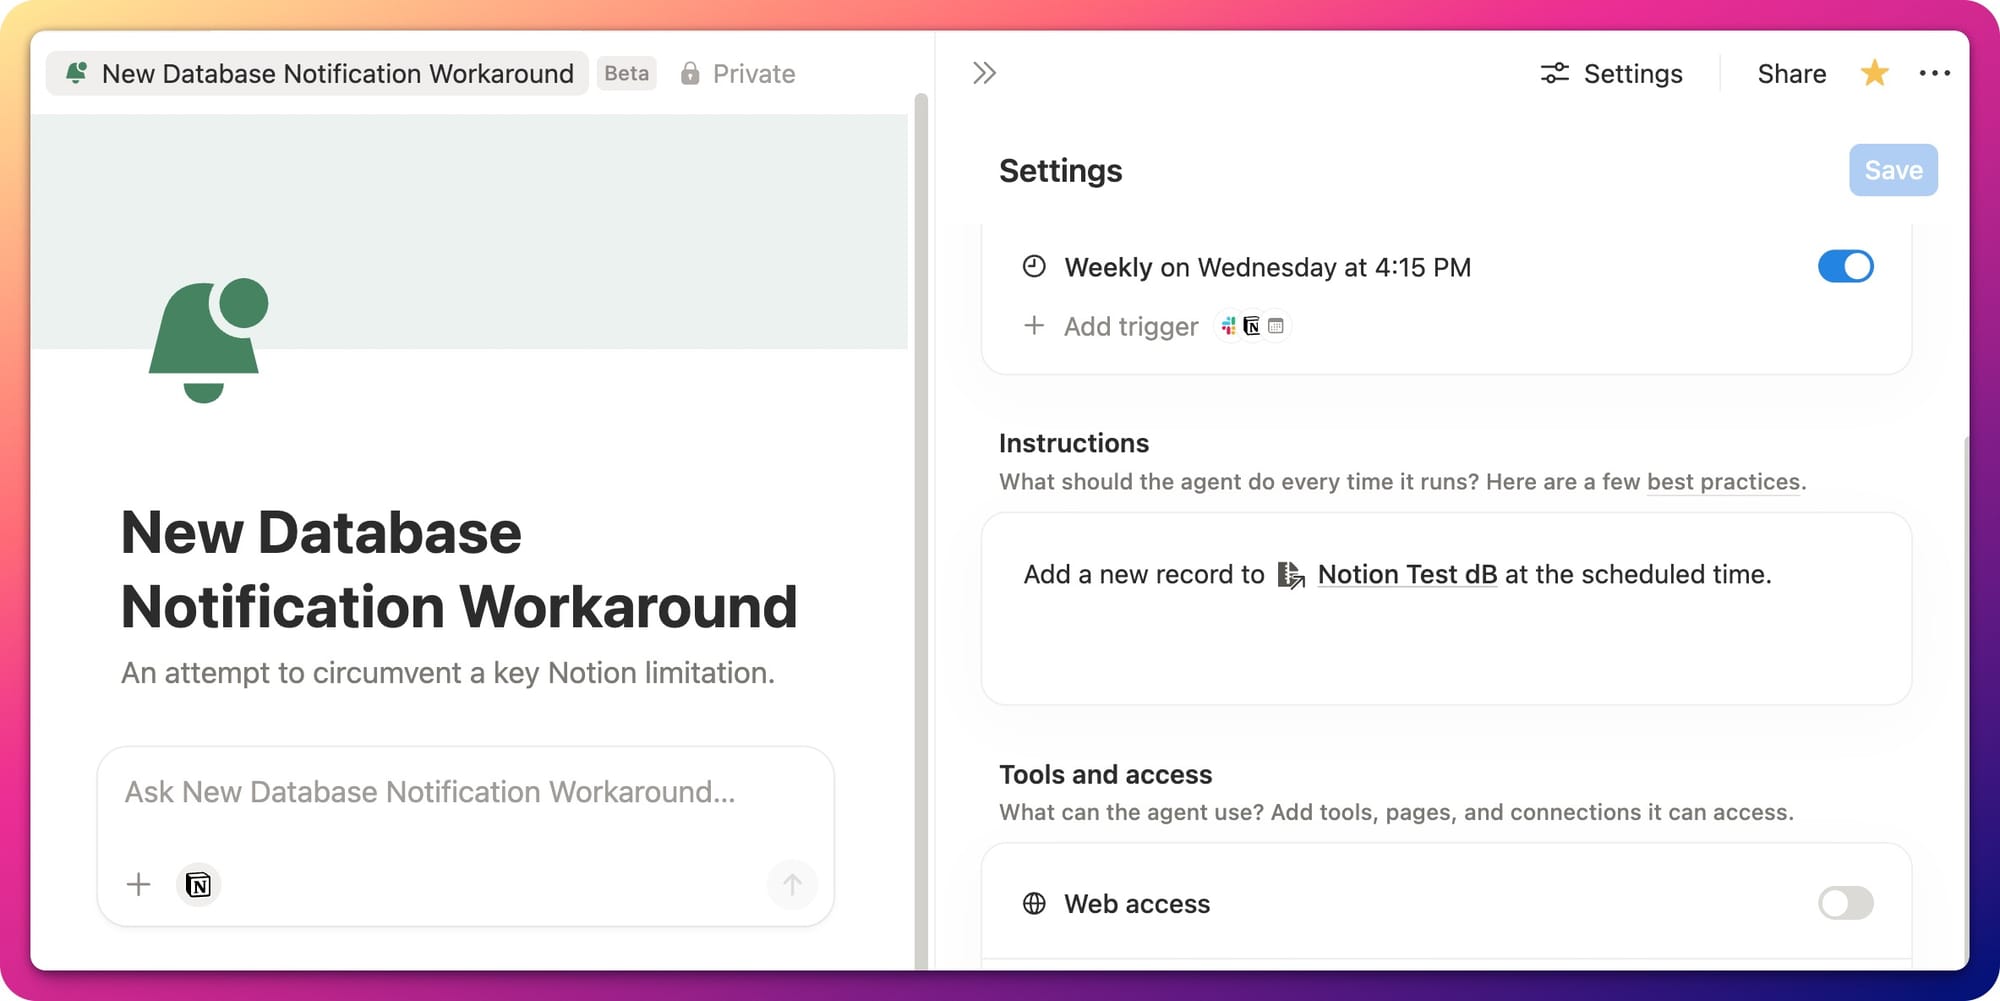Click the Share menu item

(1791, 74)
